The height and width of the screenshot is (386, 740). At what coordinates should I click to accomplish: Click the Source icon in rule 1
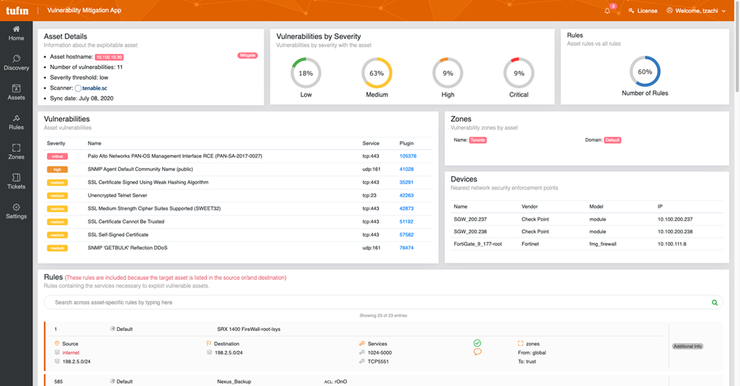[x=57, y=344]
